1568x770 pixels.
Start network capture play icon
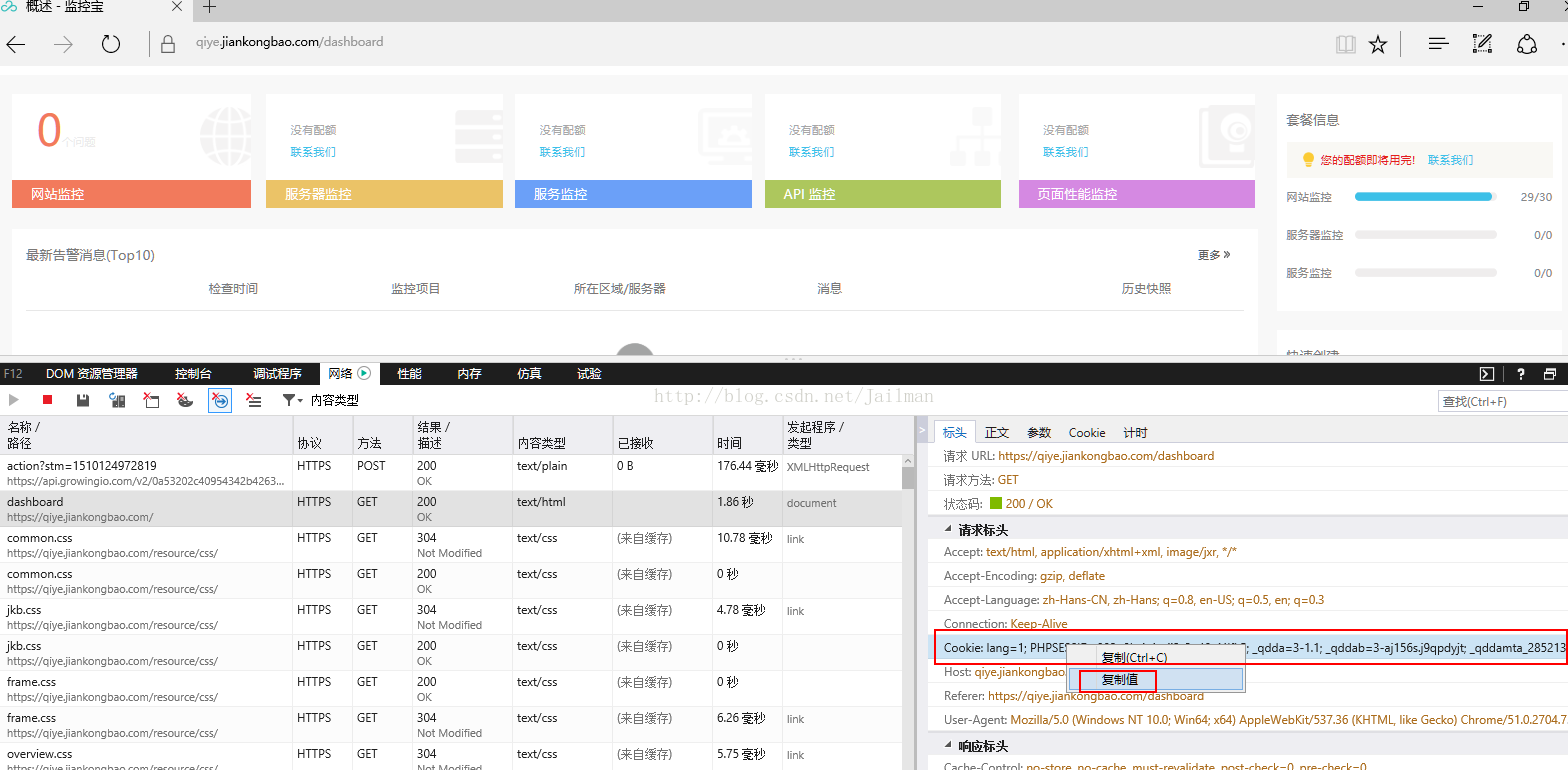(x=14, y=400)
